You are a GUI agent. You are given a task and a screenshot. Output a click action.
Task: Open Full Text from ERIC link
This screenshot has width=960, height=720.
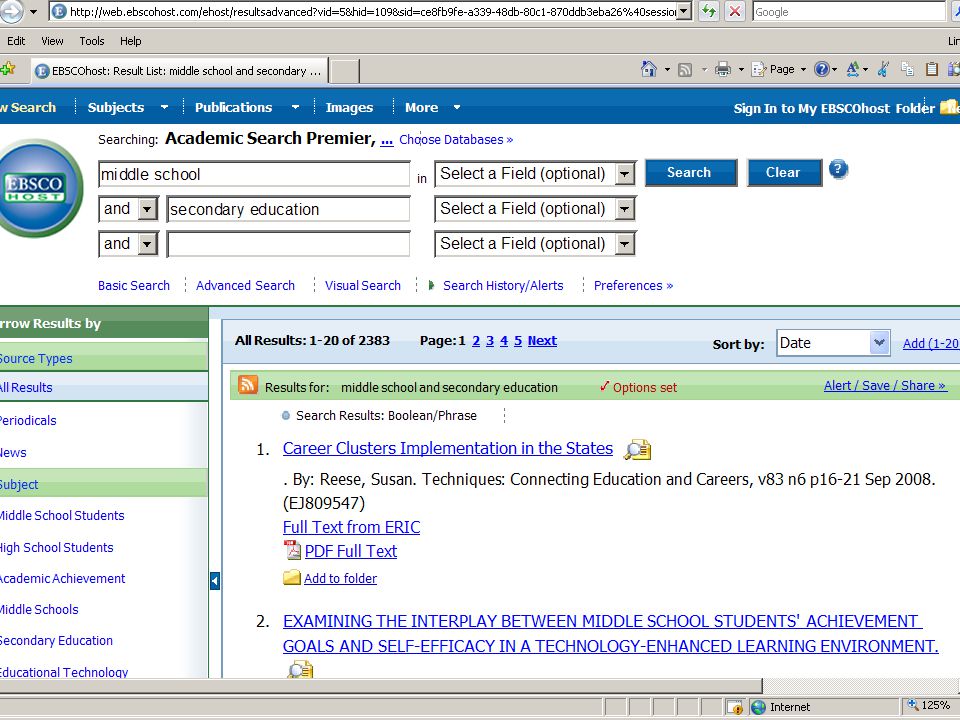[x=351, y=527]
